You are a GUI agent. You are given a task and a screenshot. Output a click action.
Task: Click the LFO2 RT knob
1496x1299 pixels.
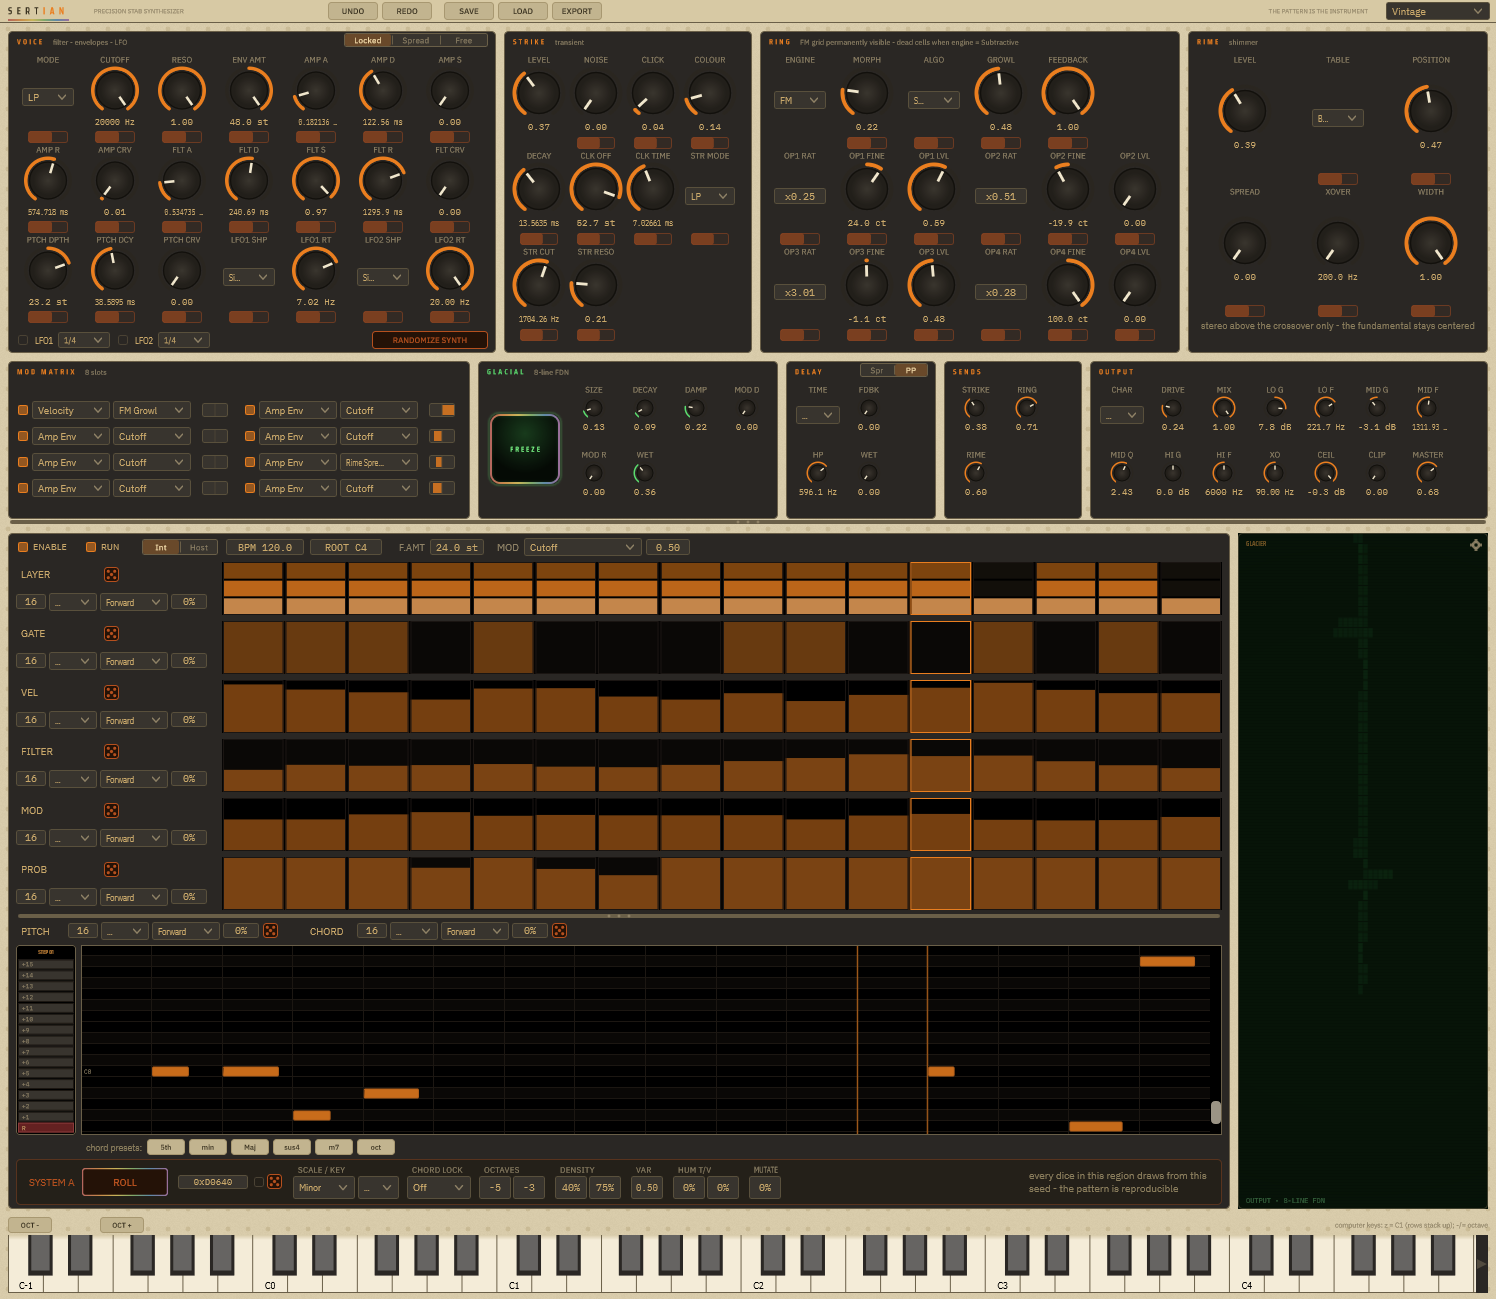tap(450, 270)
